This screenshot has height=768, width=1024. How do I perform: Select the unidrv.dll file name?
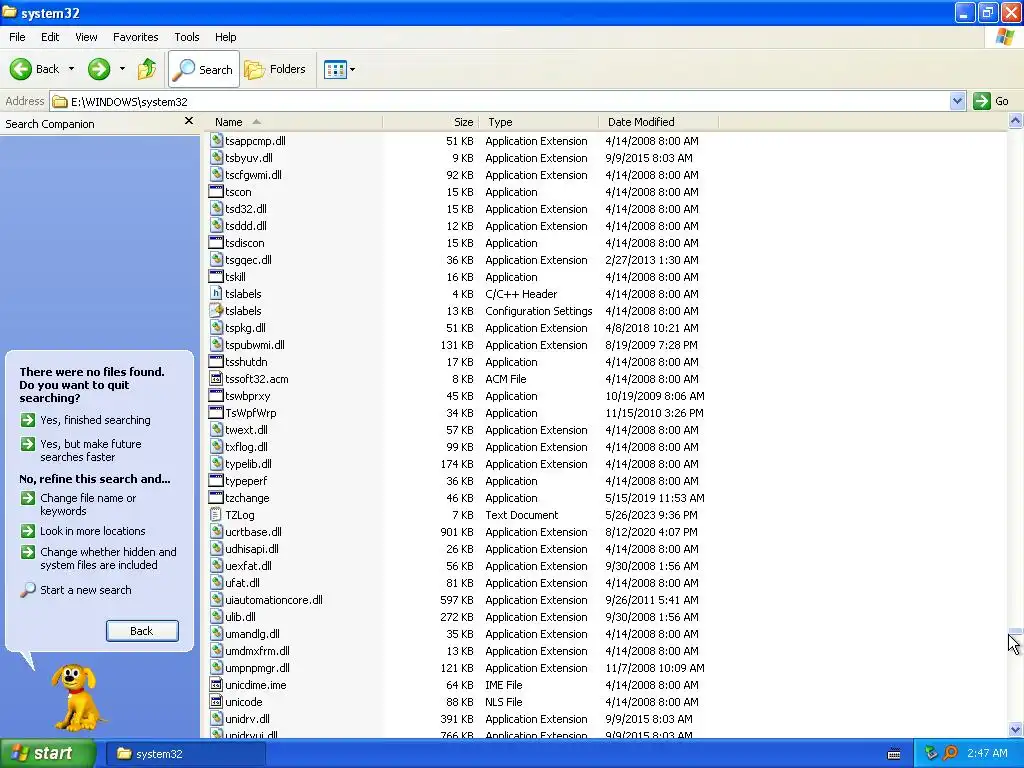click(248, 718)
